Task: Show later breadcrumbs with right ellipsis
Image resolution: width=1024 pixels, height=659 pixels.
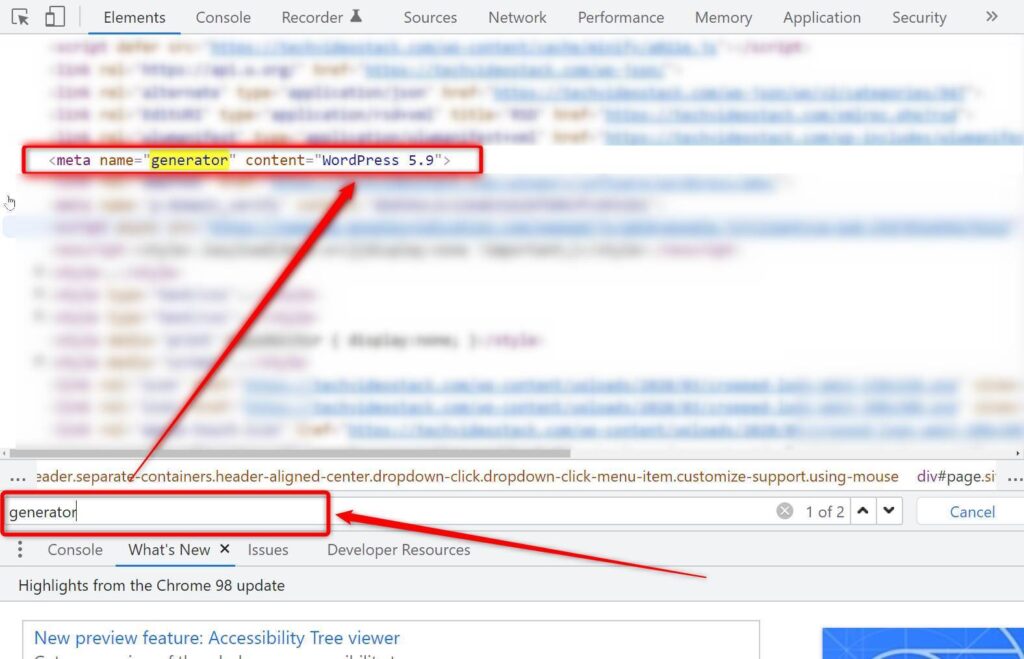Action: (x=1015, y=479)
